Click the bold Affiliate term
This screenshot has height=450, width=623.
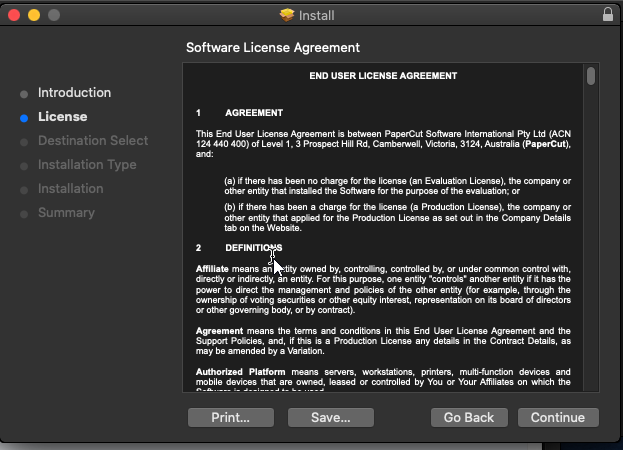click(x=212, y=269)
